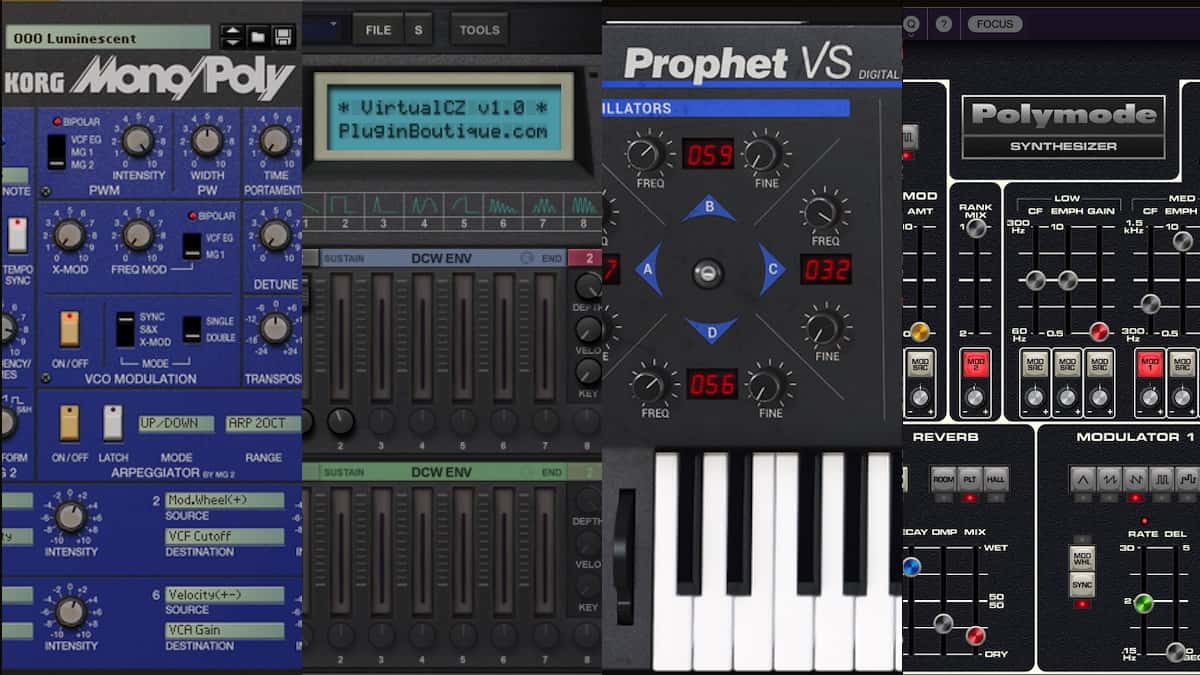
Task: Click the red MOD 2 source button
Action: (975, 363)
